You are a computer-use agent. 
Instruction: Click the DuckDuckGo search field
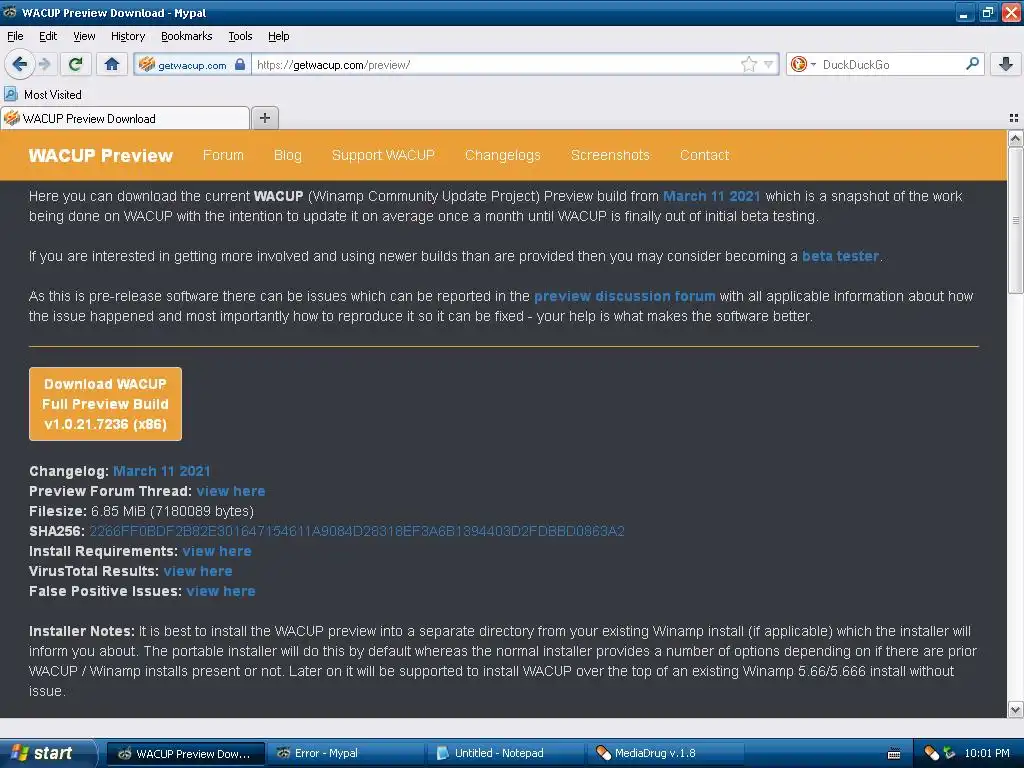[891, 64]
